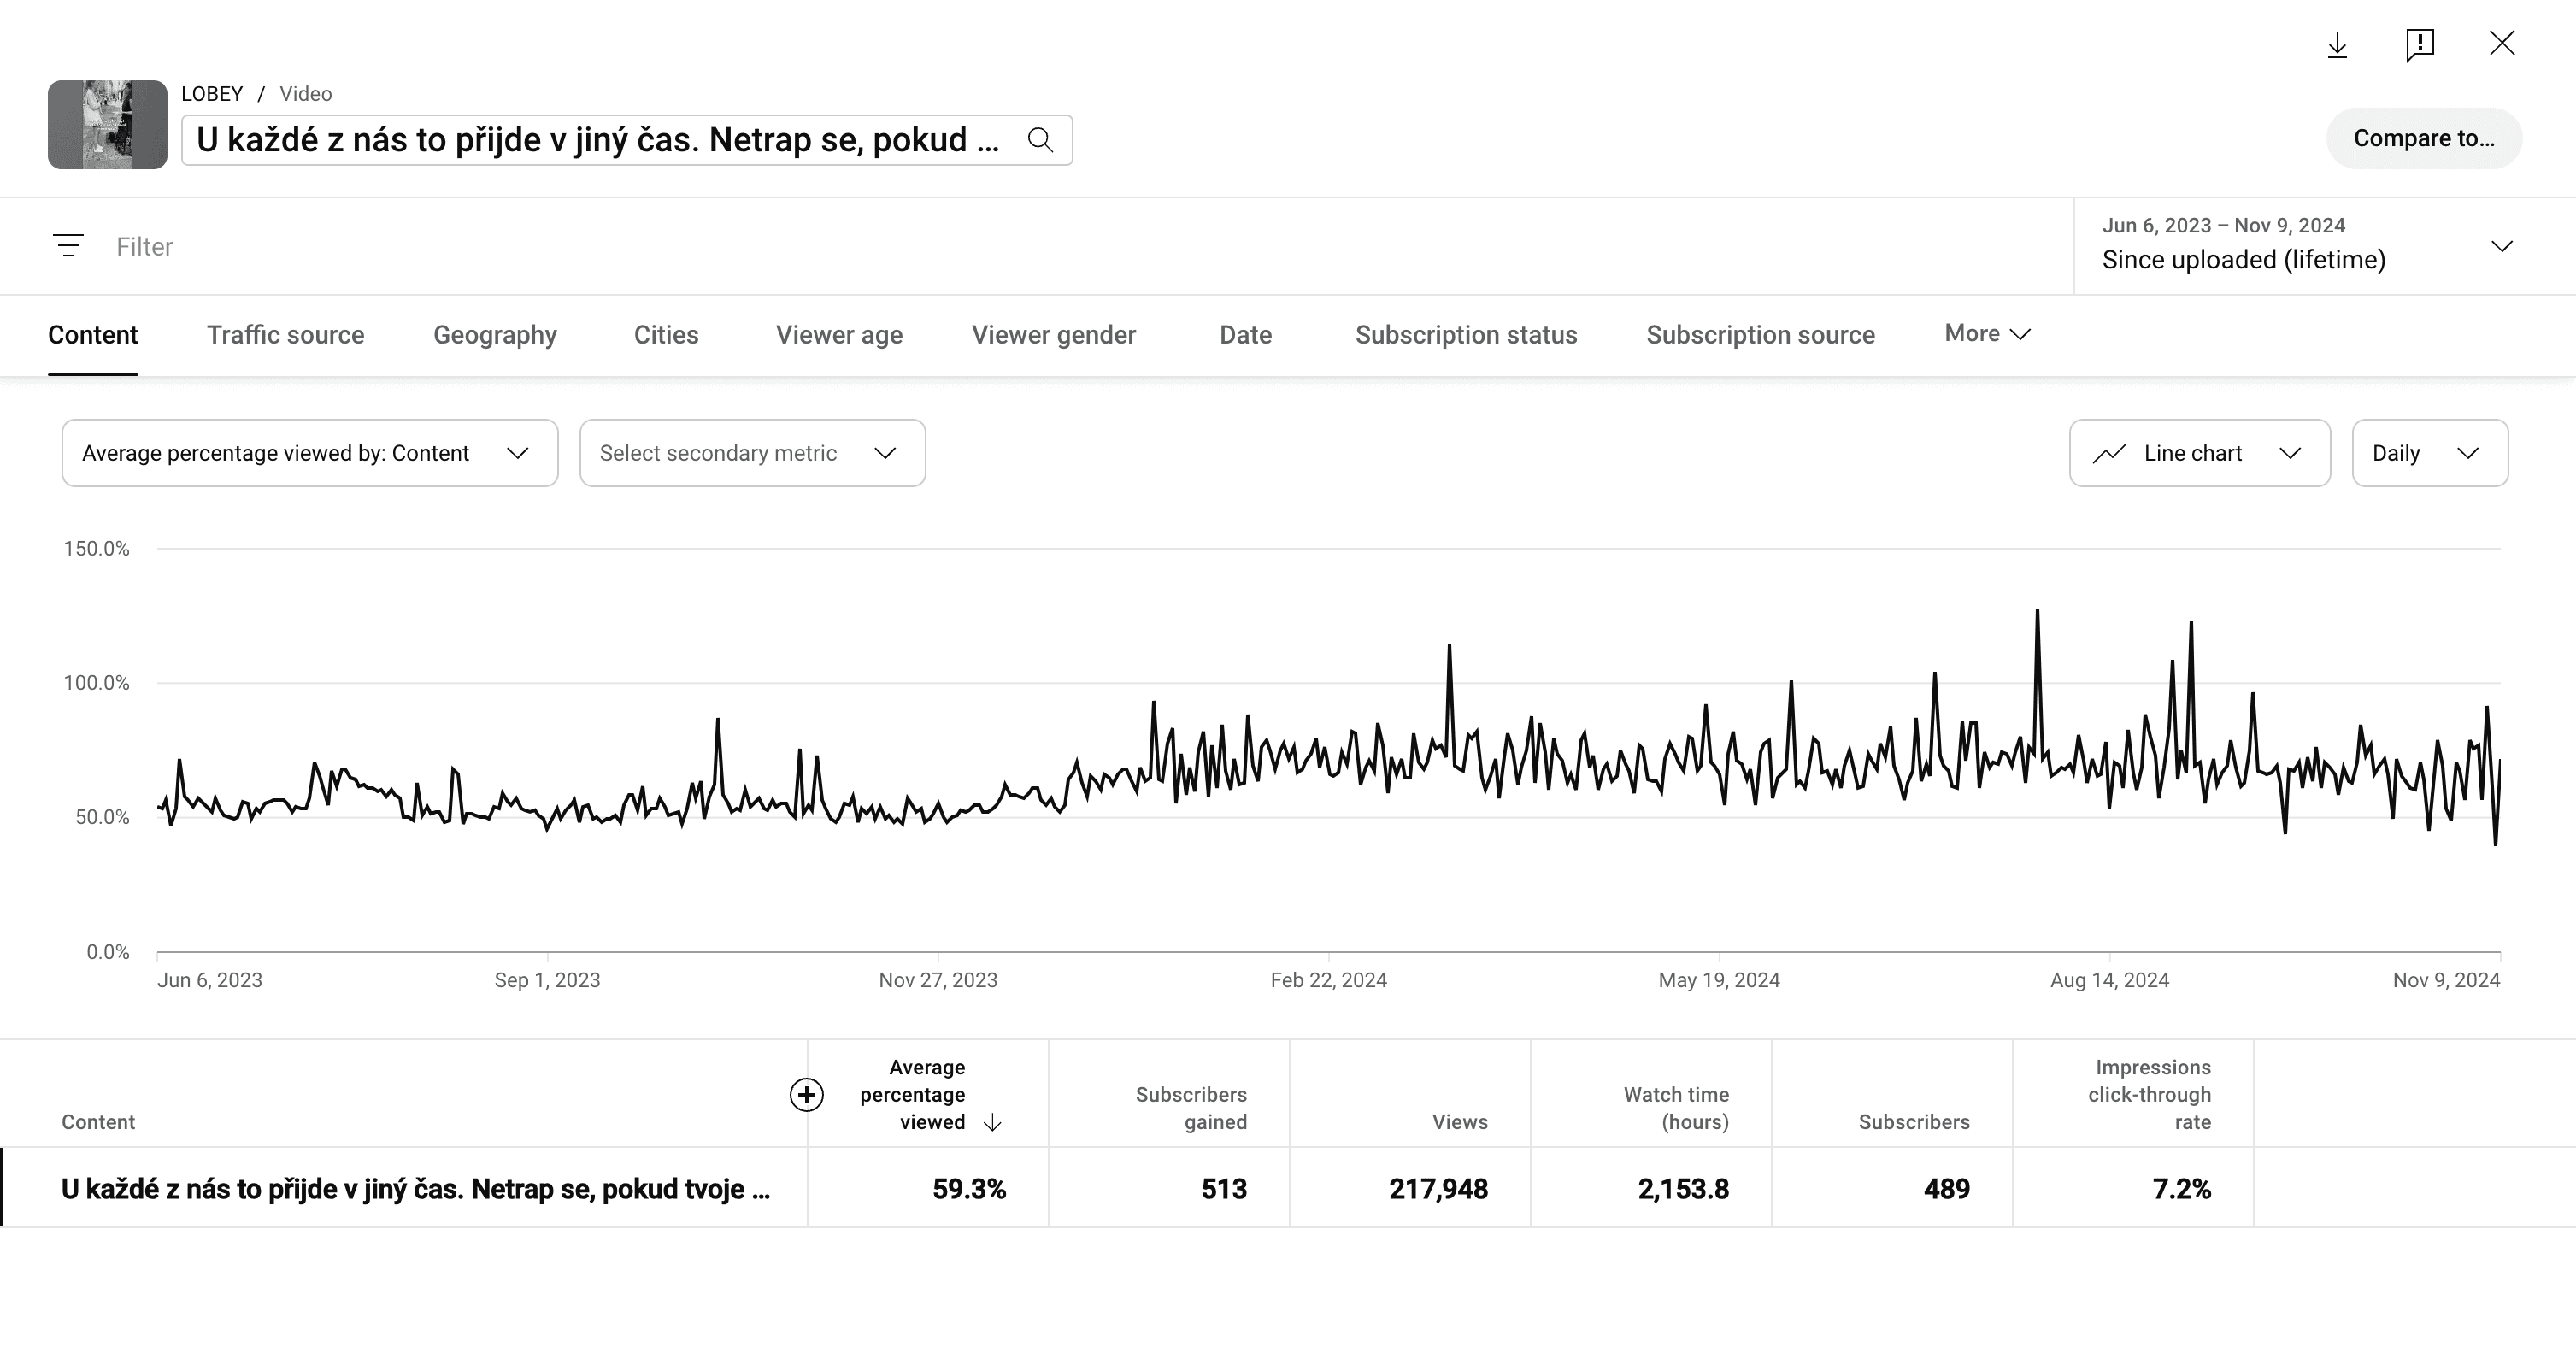Open the Line chart type dropdown
Viewport: 2576px width, 1347px height.
tap(2199, 453)
